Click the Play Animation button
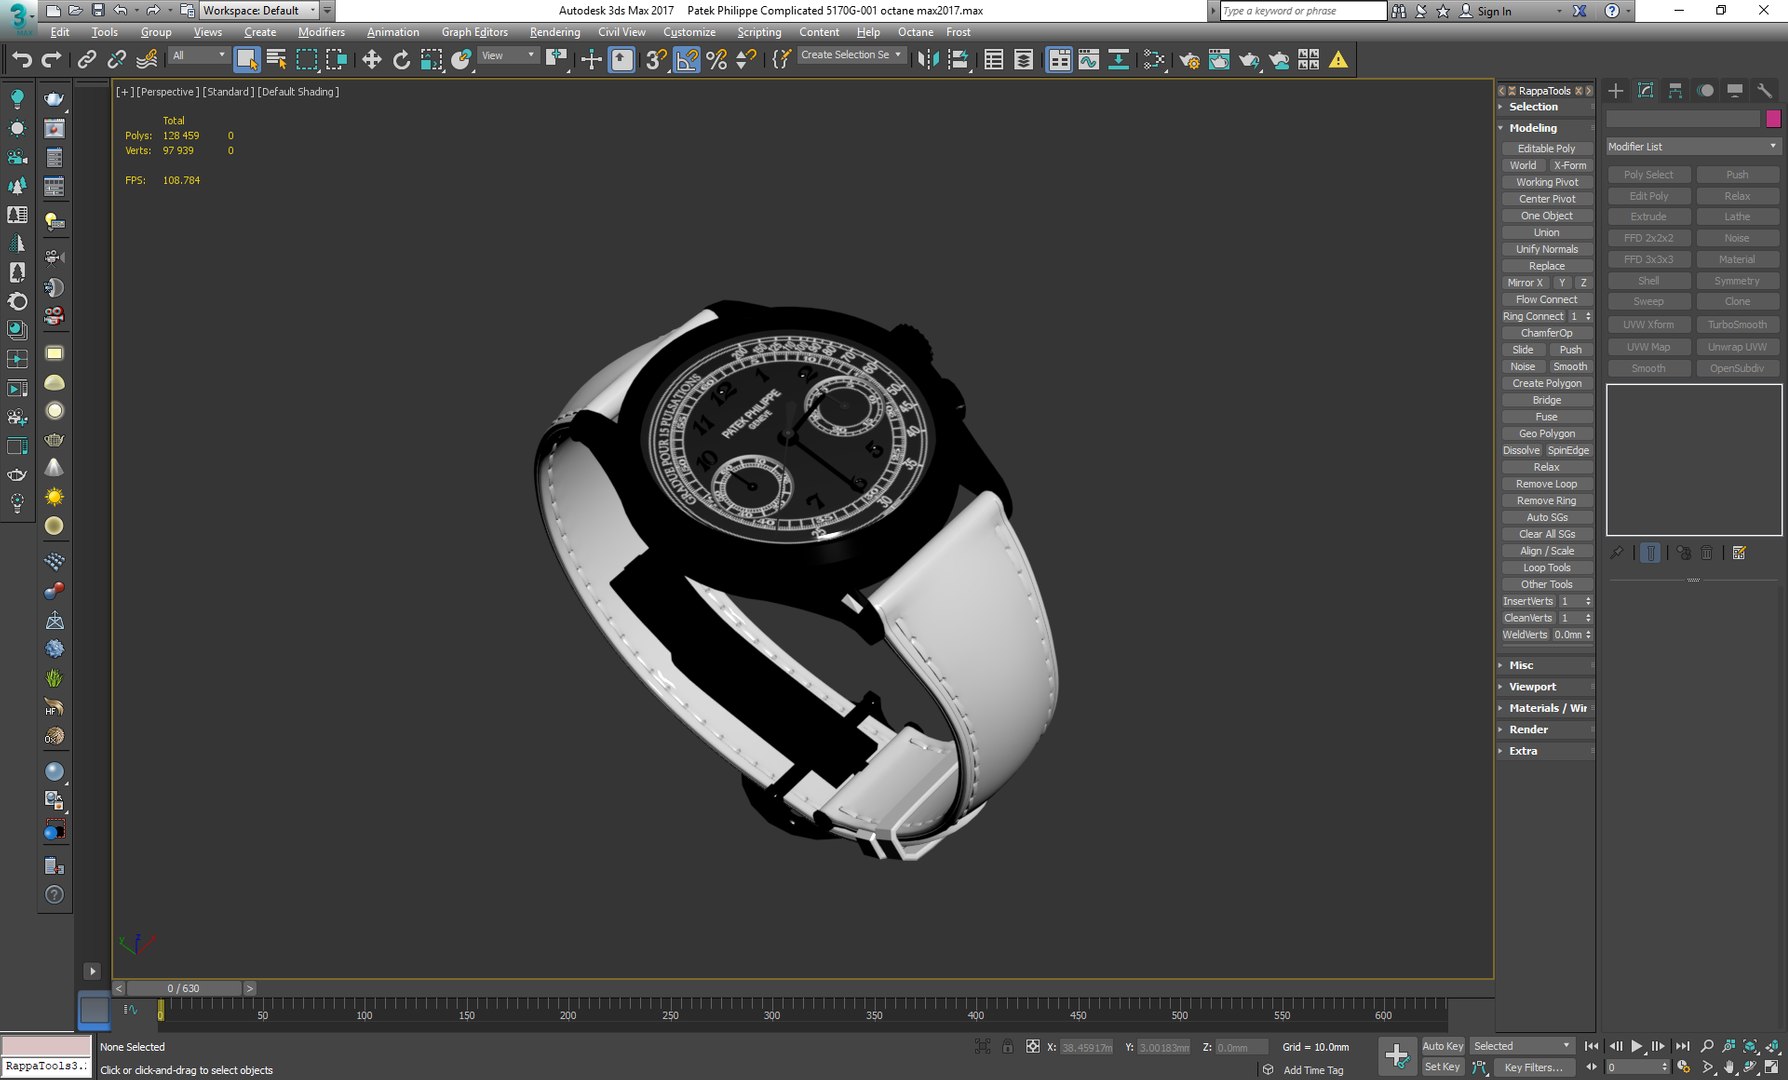 pyautogui.click(x=1637, y=1046)
